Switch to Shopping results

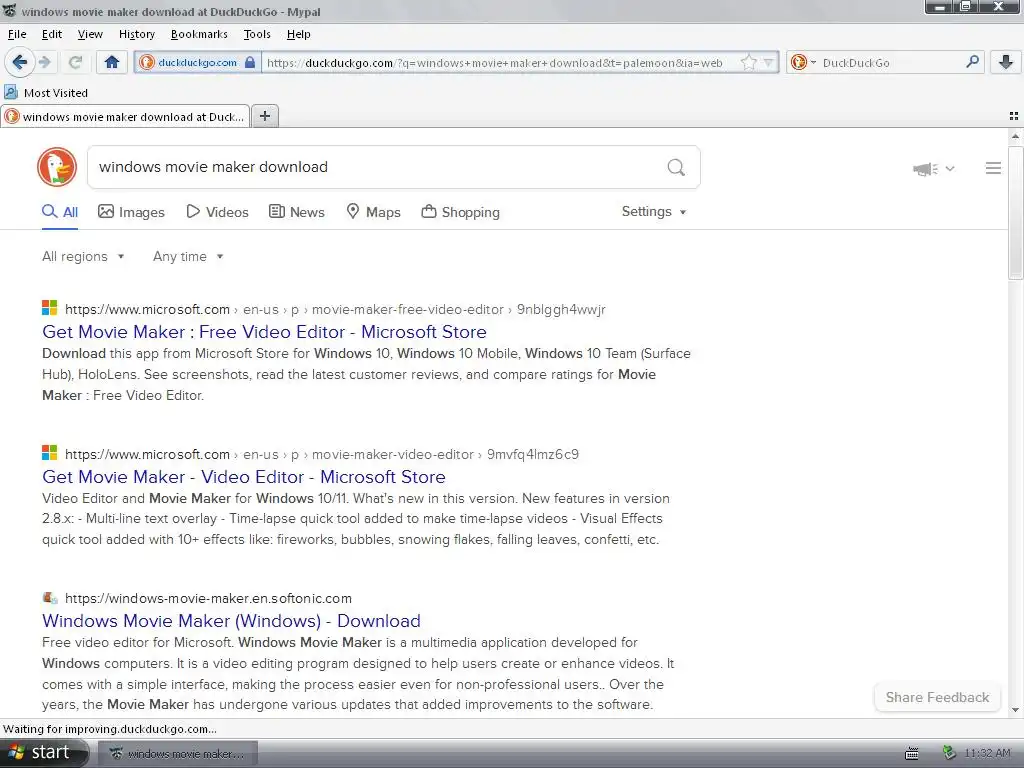[460, 212]
